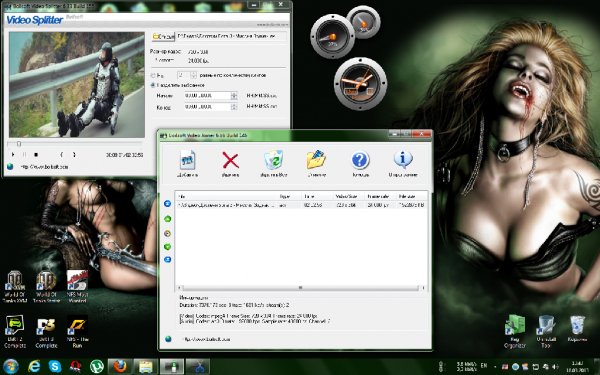Click the globe icon in Video Joiner footer
This screenshot has height=375, width=600.
pyautogui.click(x=168, y=339)
